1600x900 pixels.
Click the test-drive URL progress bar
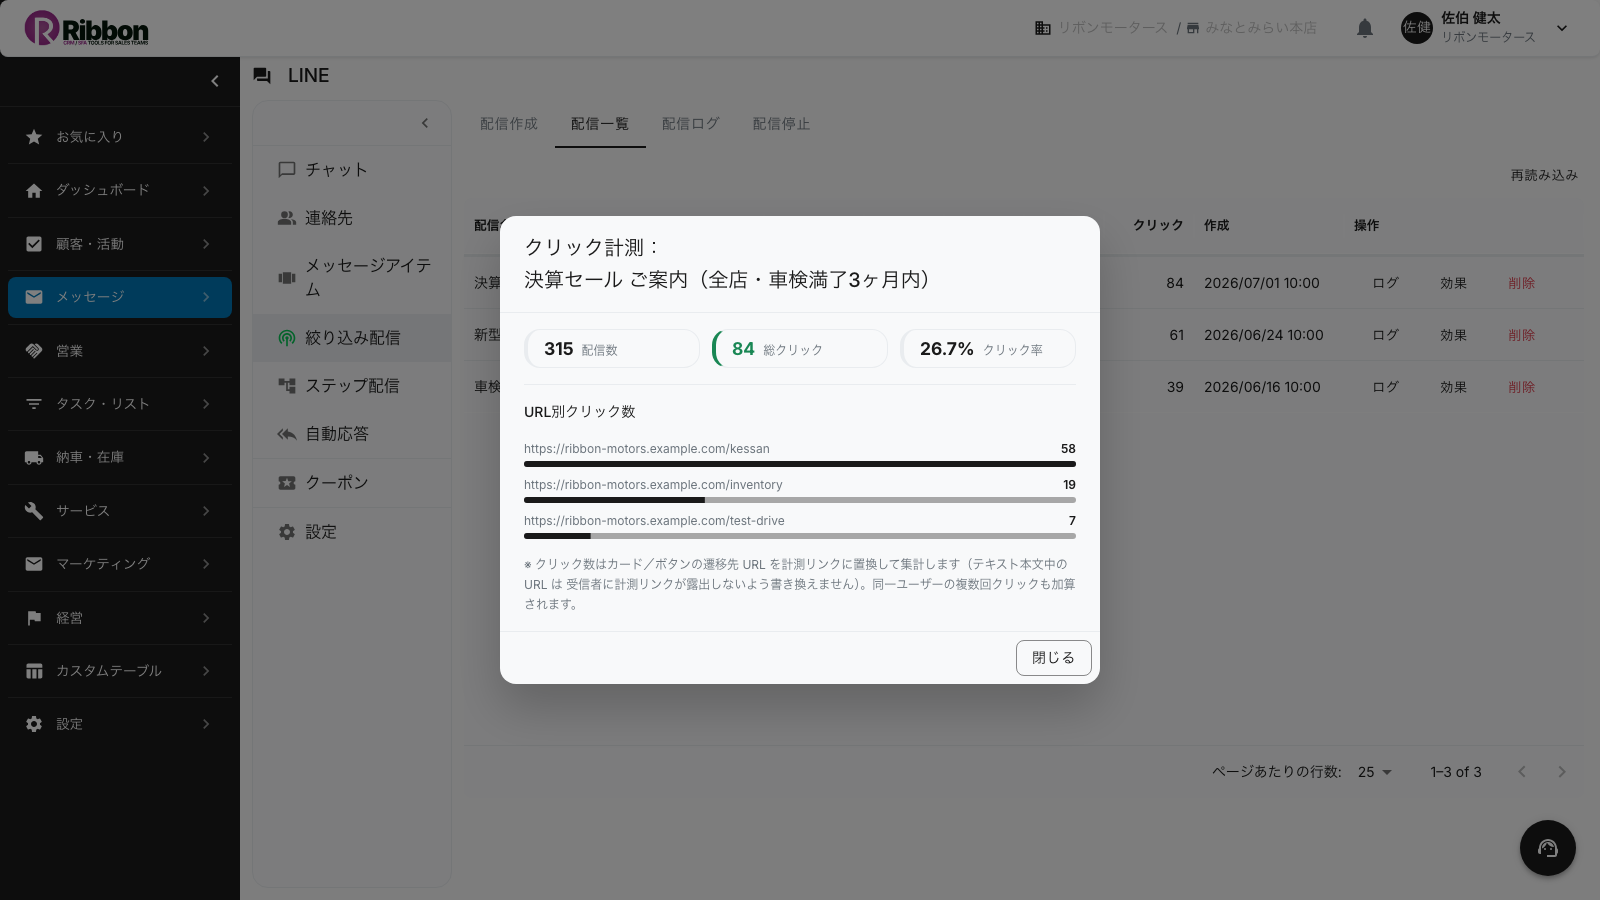click(x=800, y=536)
